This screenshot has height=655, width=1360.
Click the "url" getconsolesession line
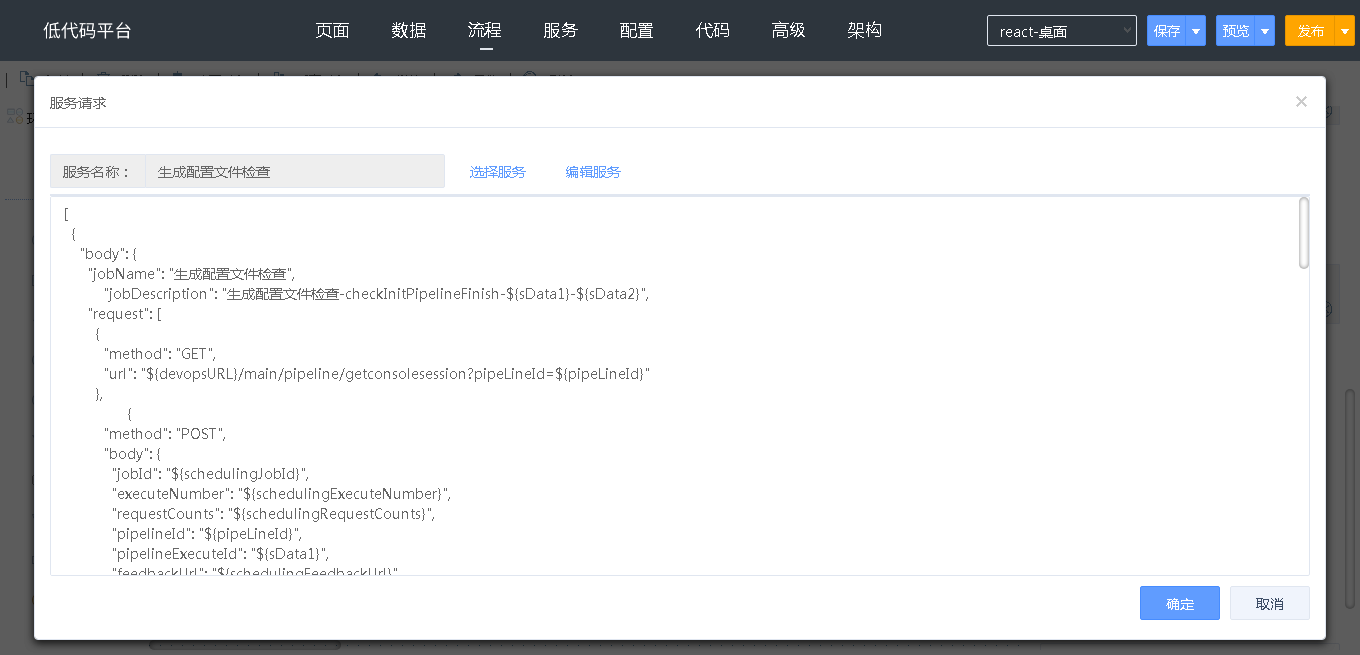[377, 373]
